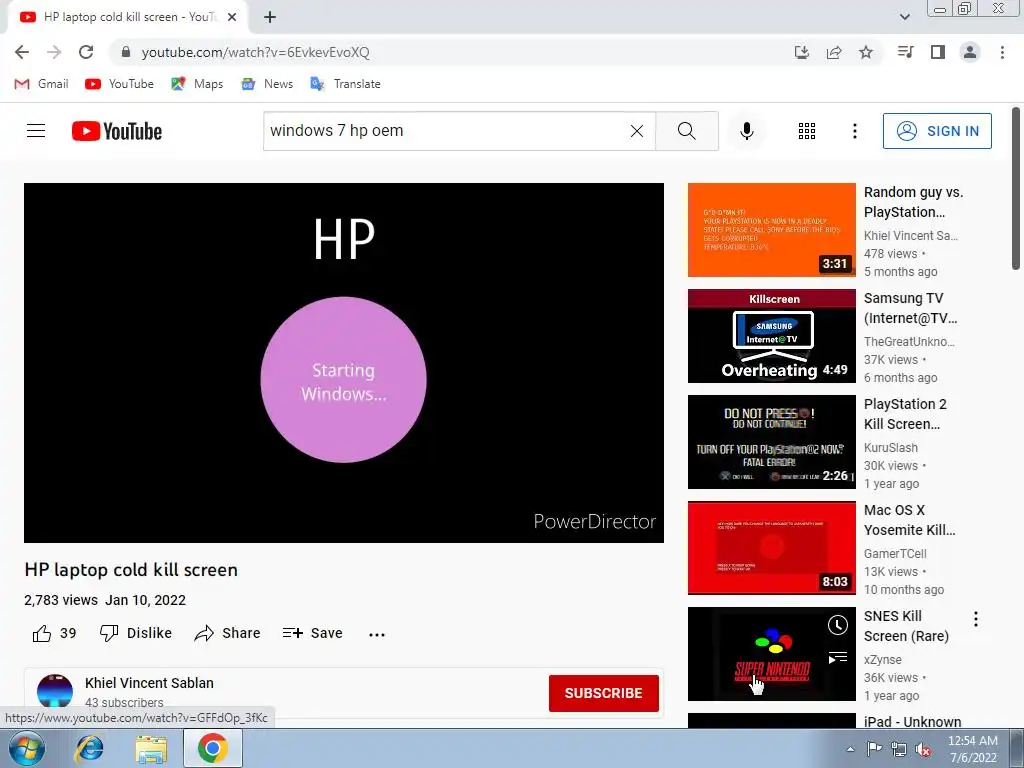The height and width of the screenshot is (768, 1024).
Task: Launch Internet Explorer from the taskbar
Action: 89,748
